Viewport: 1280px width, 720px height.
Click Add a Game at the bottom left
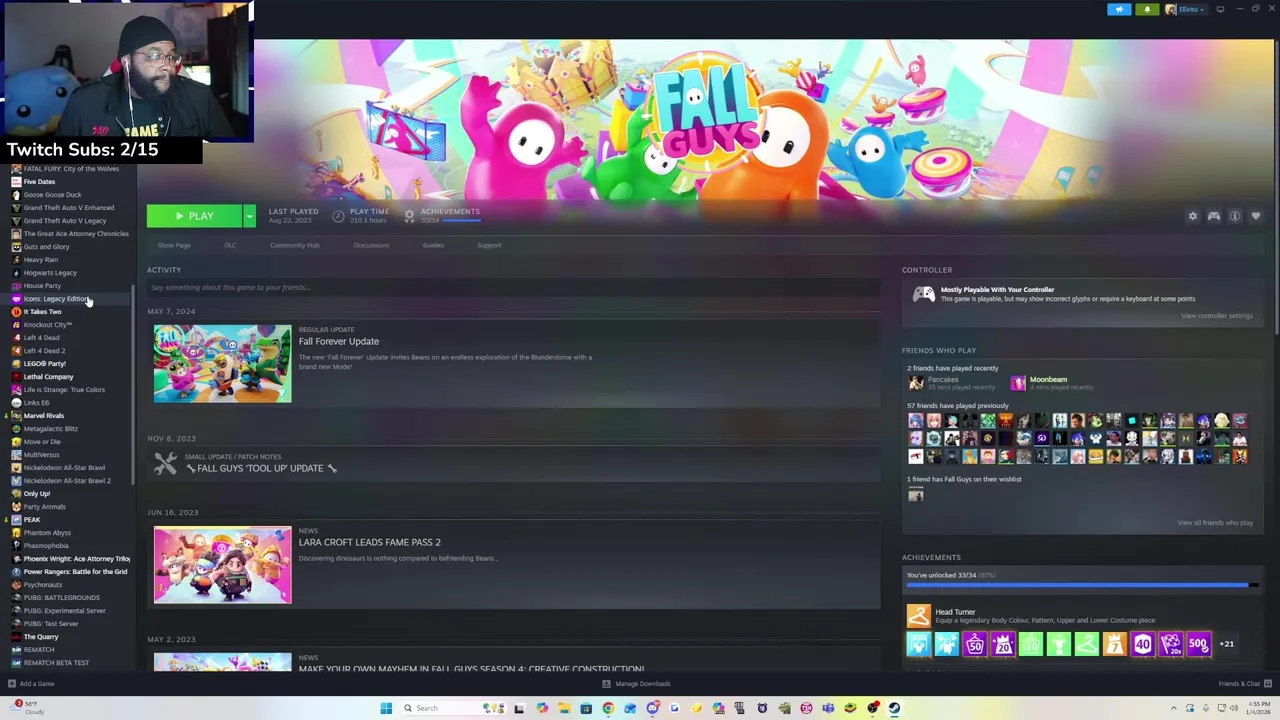(31, 684)
